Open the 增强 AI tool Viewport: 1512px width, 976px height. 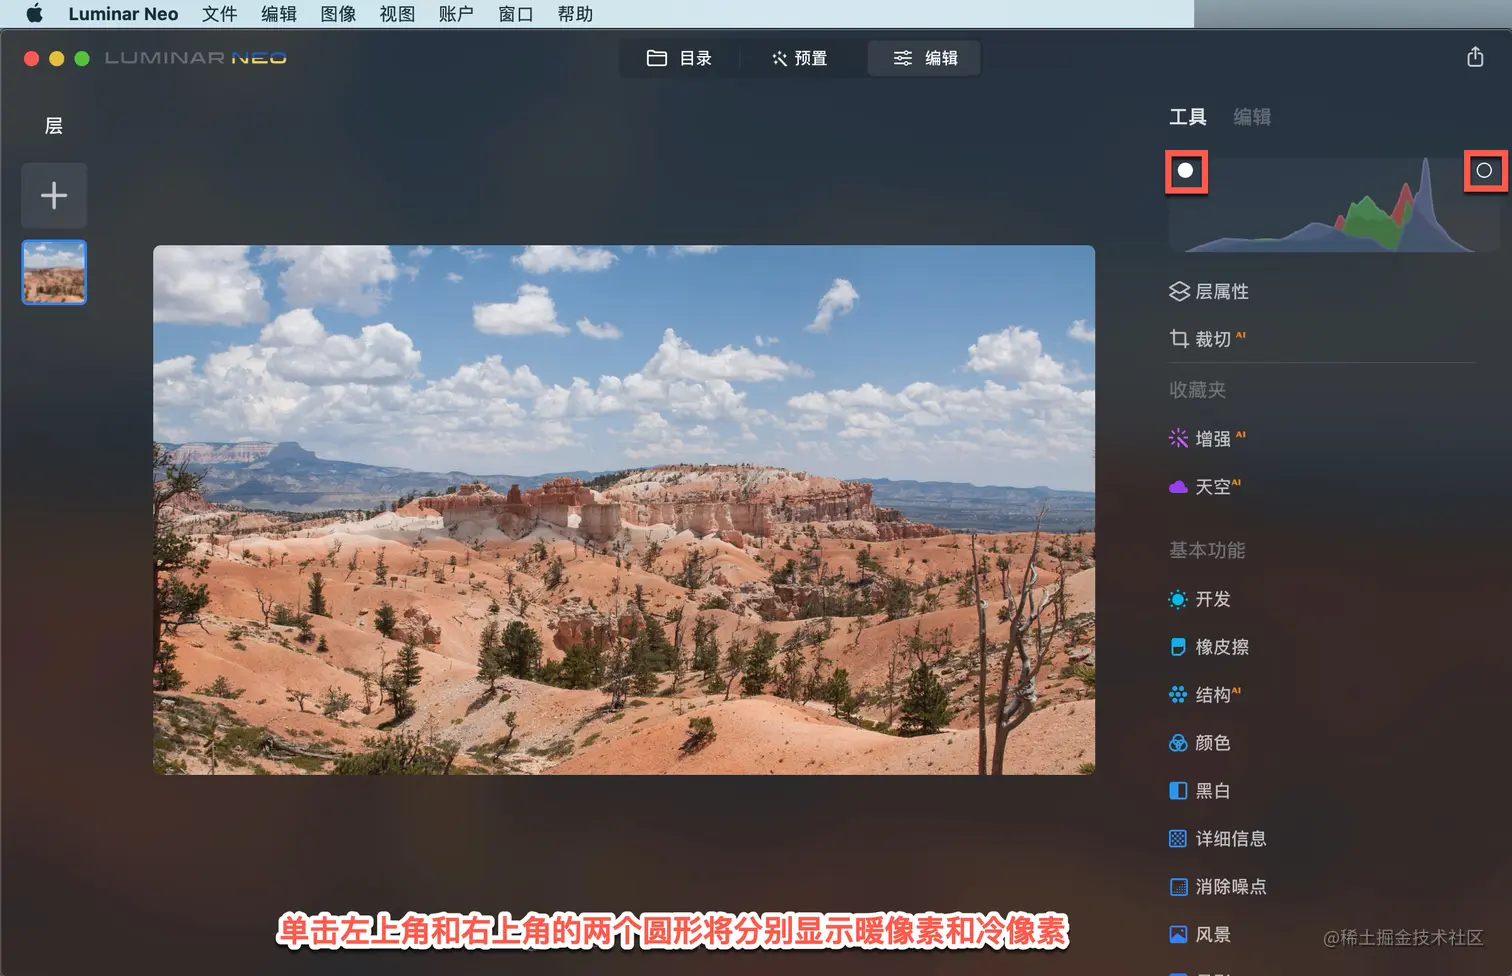1208,438
